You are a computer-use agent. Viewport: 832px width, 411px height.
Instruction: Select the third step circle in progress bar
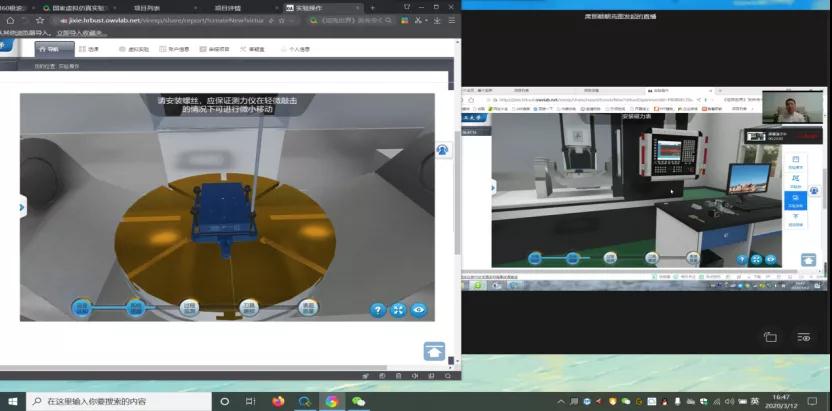[190, 308]
